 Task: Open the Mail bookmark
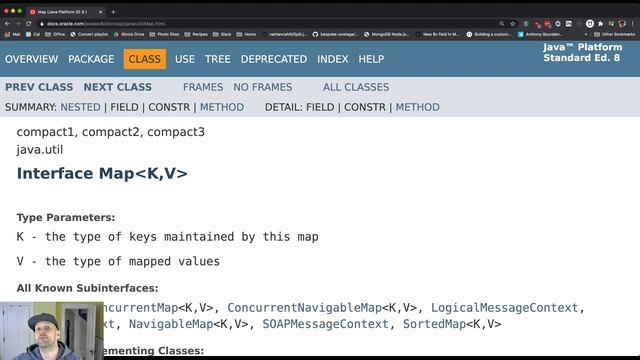(12, 34)
